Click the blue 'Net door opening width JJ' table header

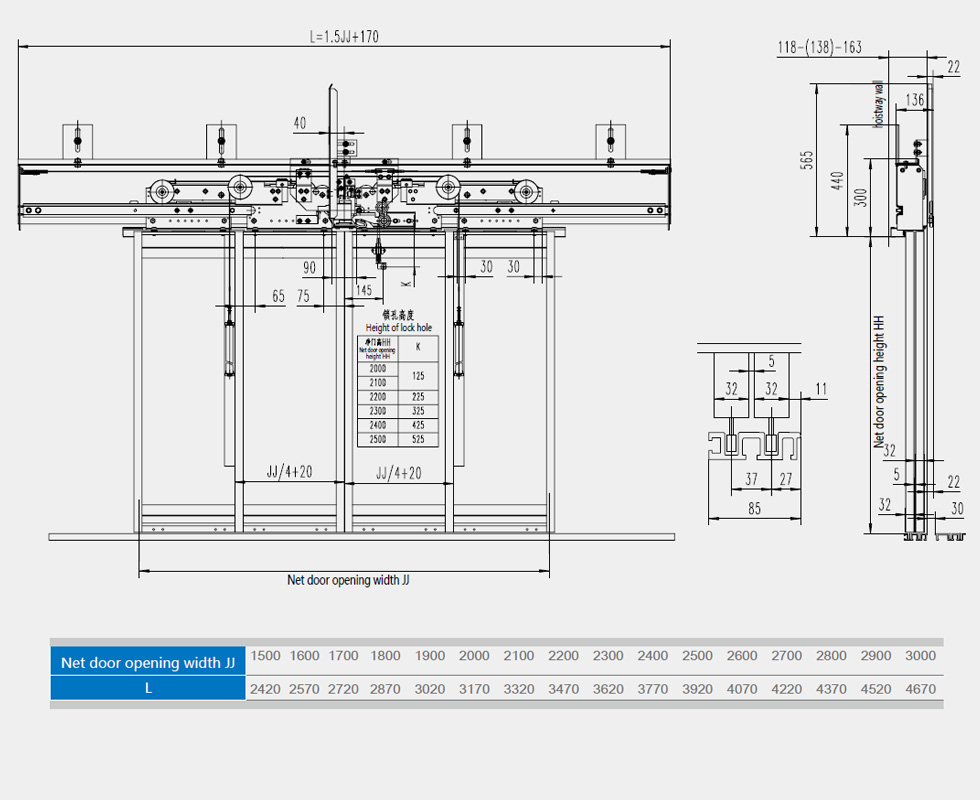click(148, 662)
